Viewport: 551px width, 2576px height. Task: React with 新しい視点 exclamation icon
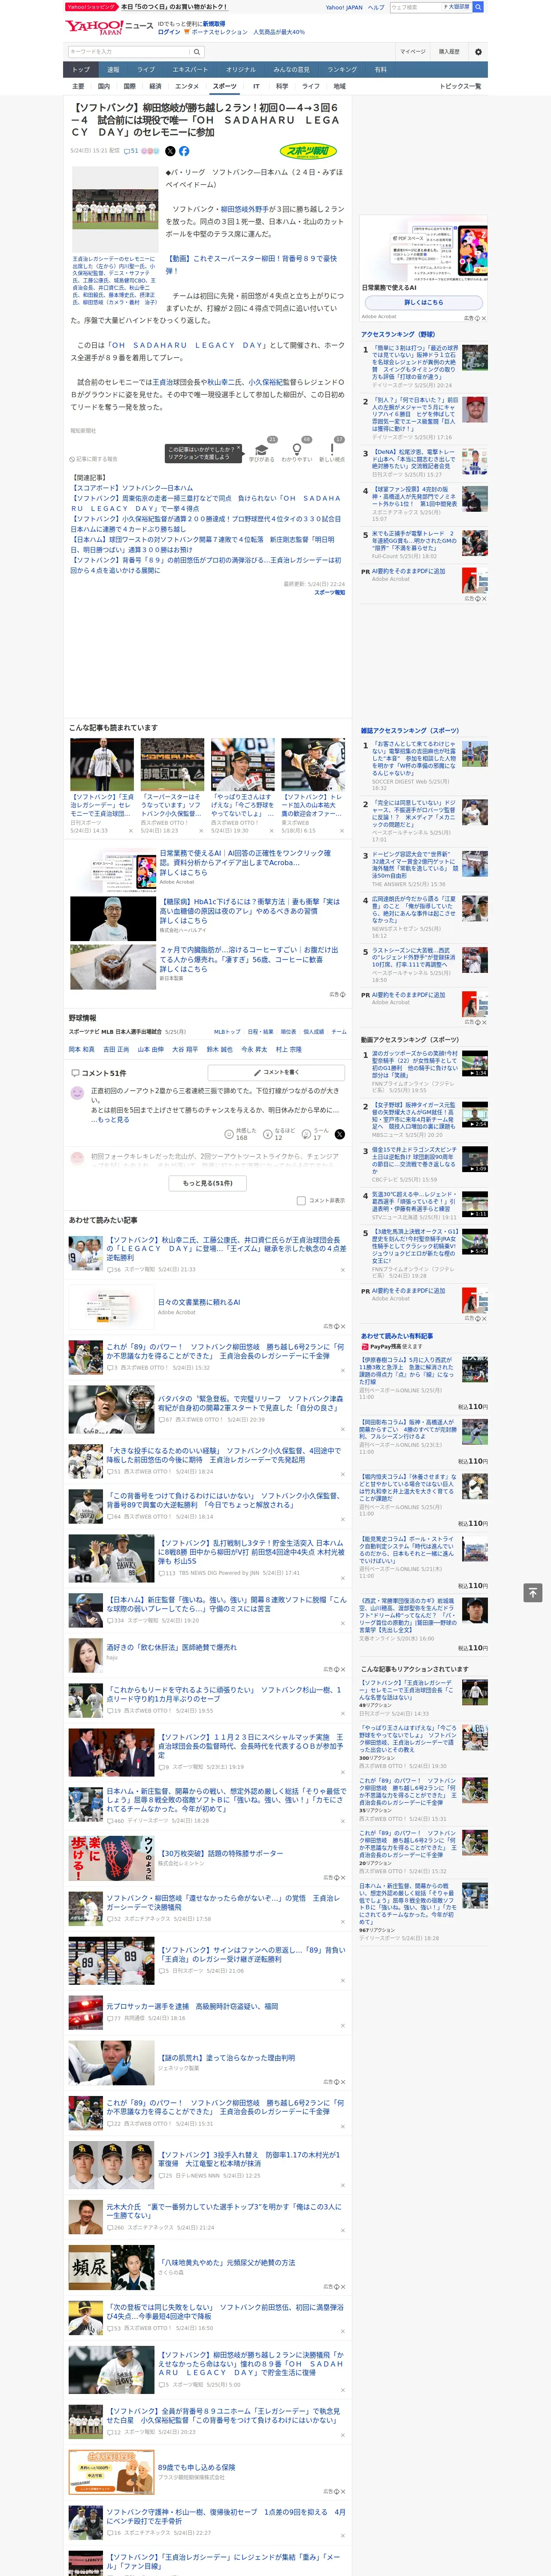point(332,450)
